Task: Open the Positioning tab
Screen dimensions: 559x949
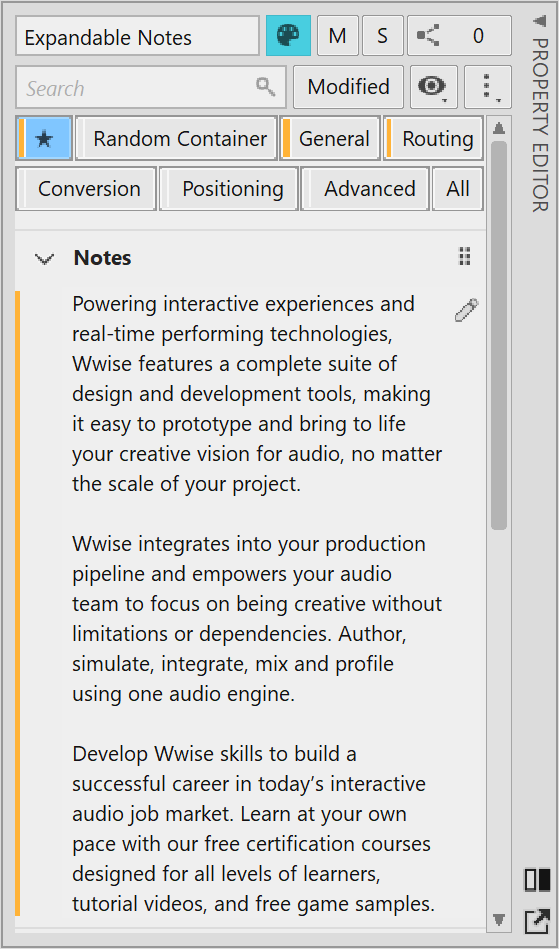Action: tap(229, 189)
